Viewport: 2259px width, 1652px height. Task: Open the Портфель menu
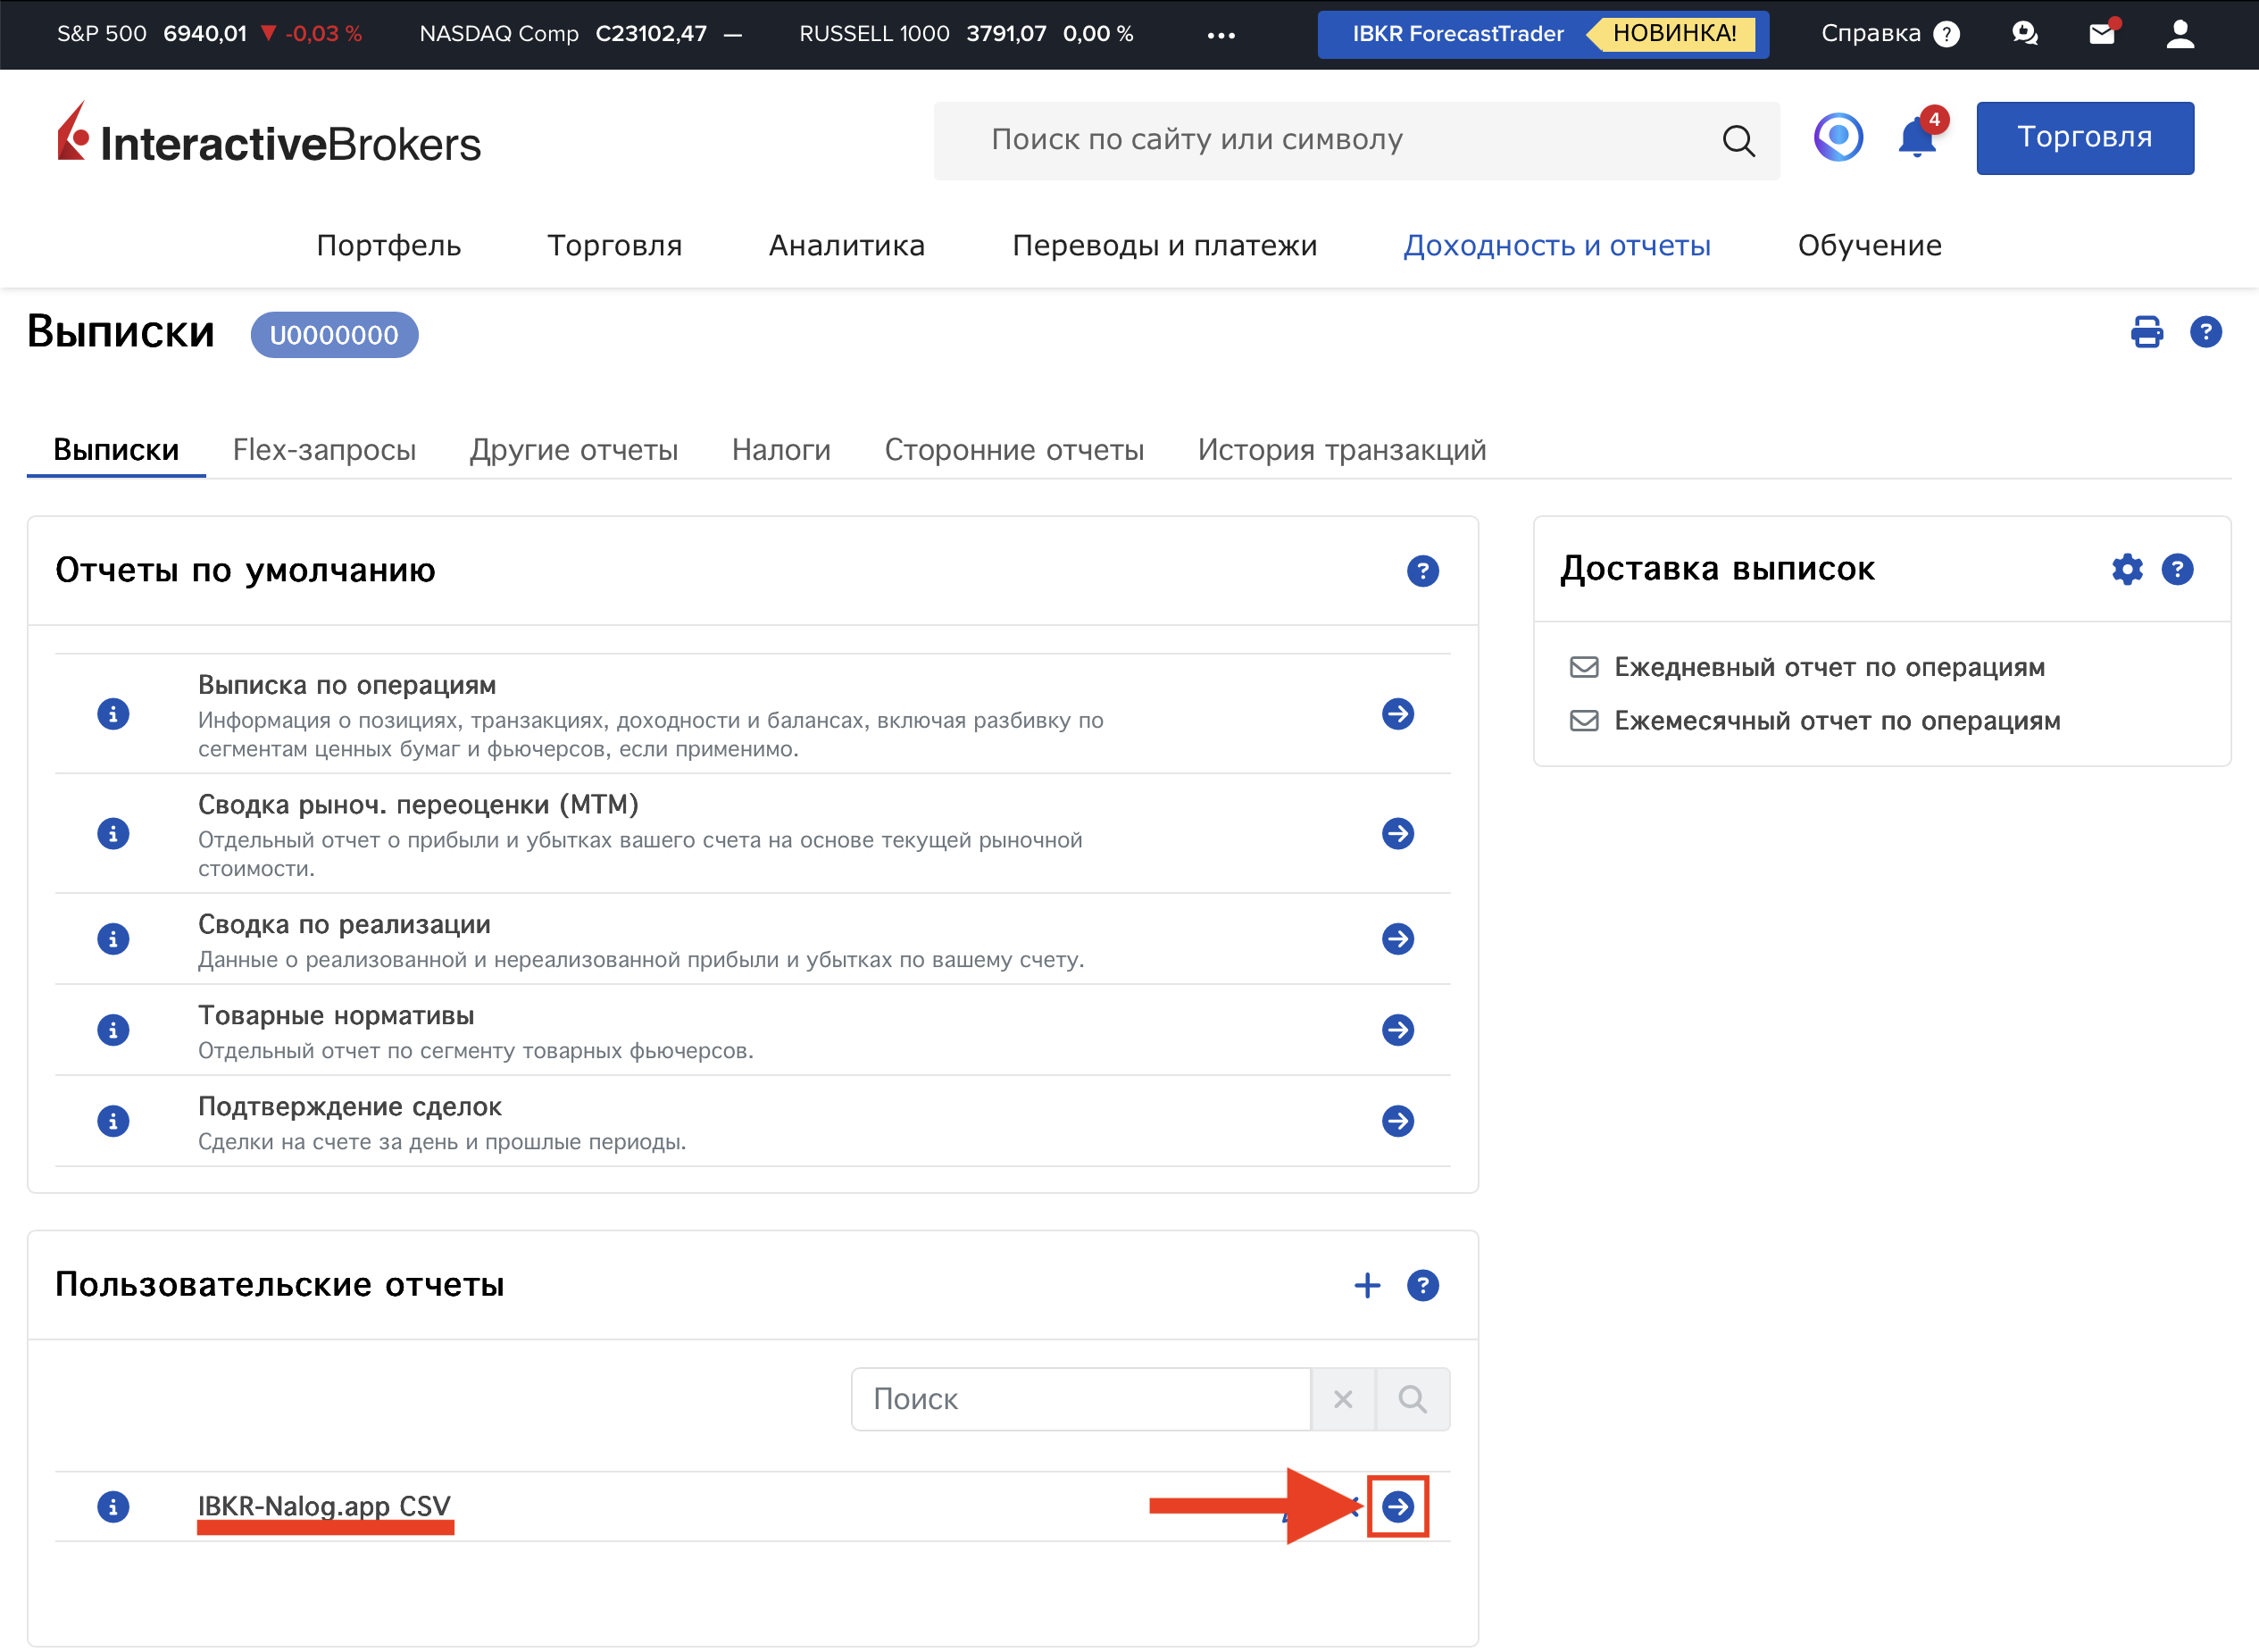point(388,245)
